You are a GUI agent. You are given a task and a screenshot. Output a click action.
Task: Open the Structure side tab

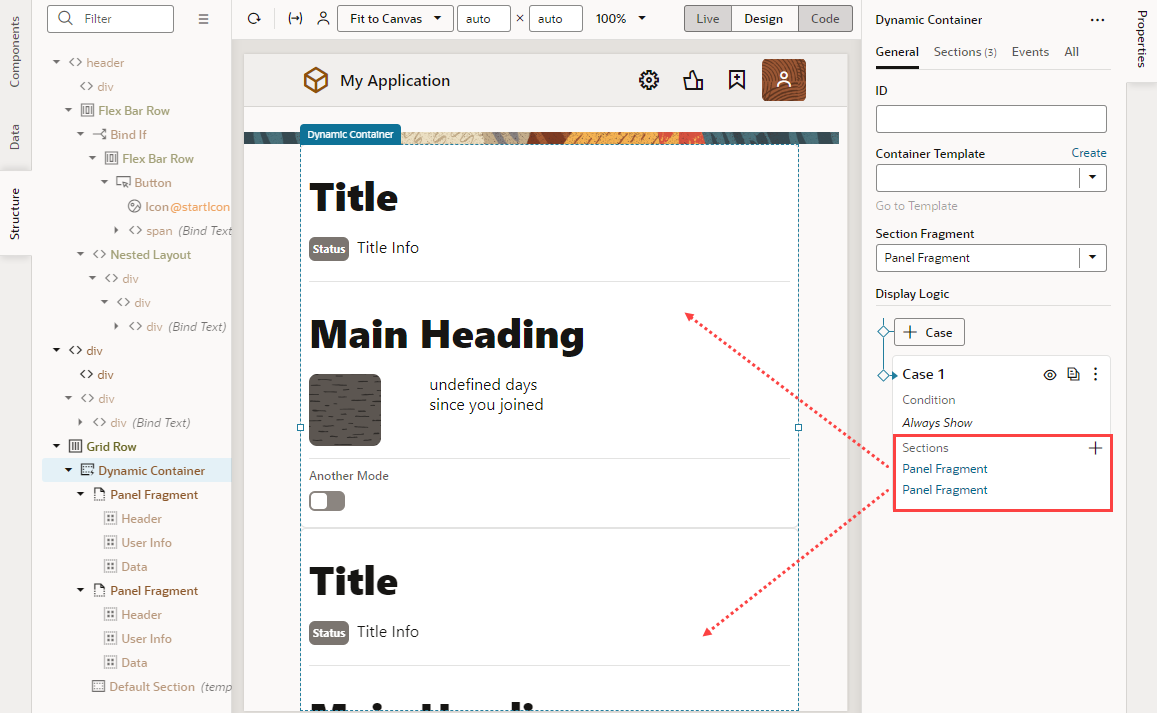tap(15, 213)
